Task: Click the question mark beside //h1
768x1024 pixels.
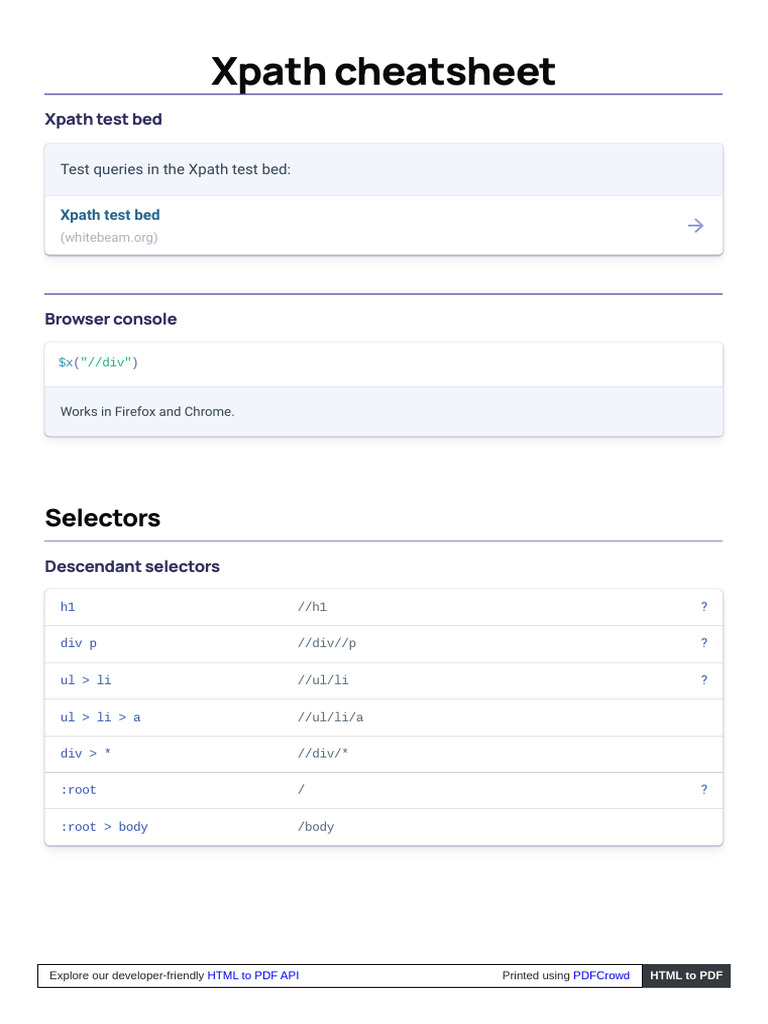Action: pos(704,607)
